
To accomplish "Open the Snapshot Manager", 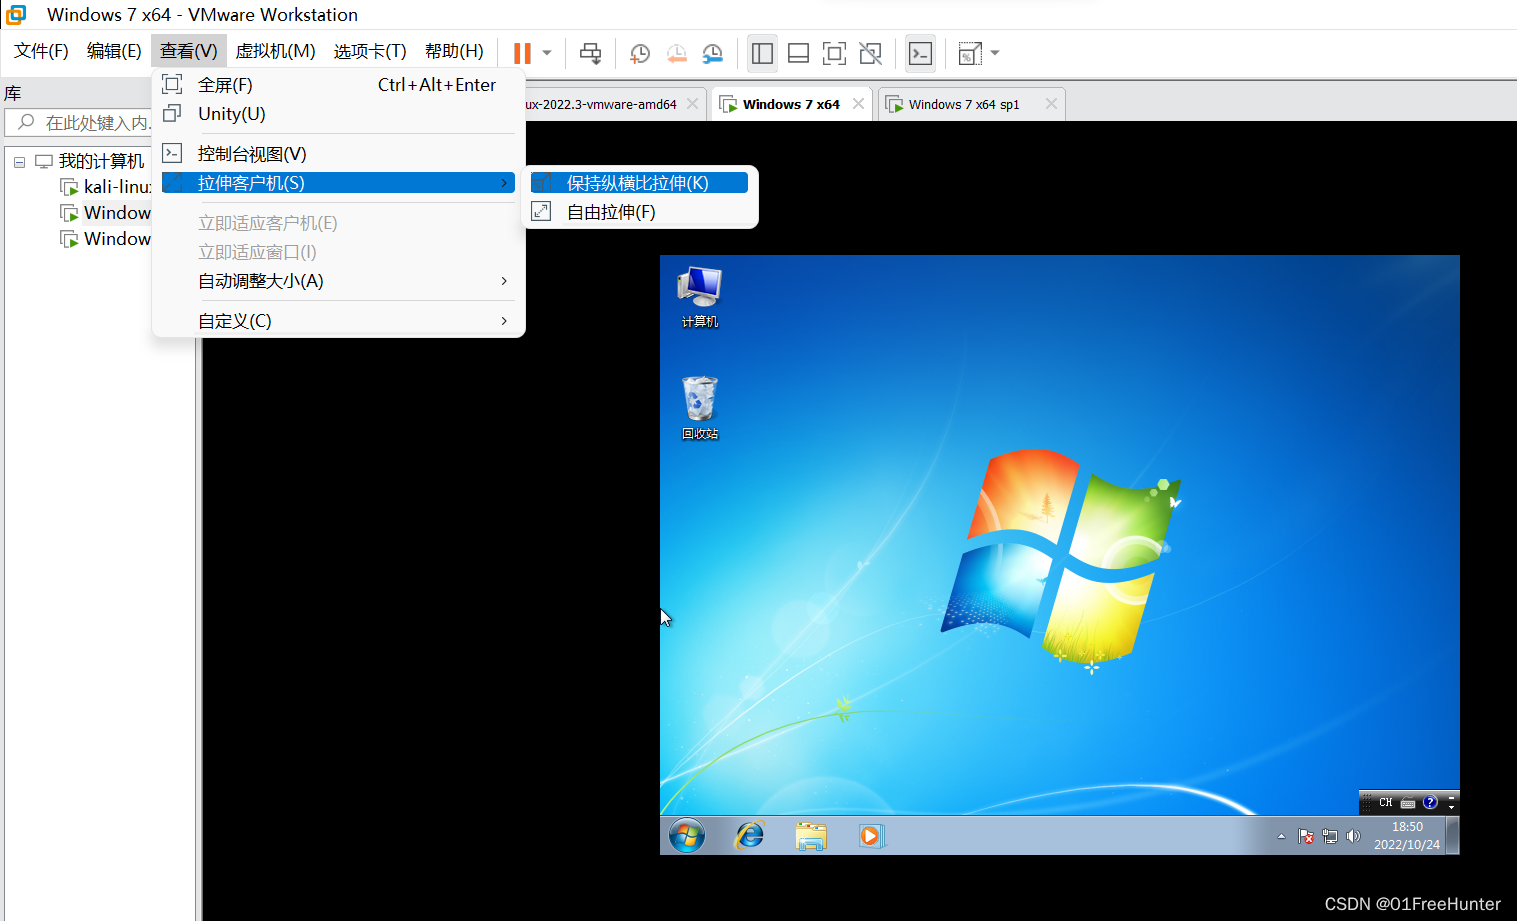I will 713,52.
